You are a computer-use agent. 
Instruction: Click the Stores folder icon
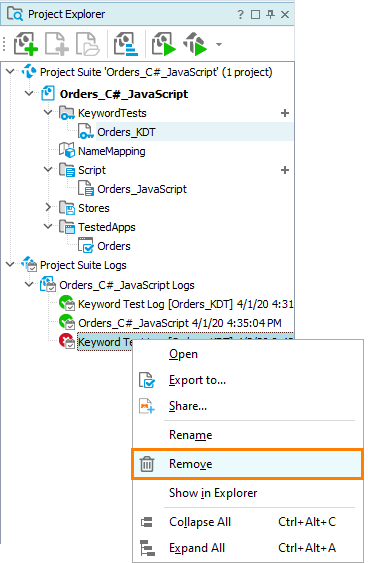tap(67, 208)
